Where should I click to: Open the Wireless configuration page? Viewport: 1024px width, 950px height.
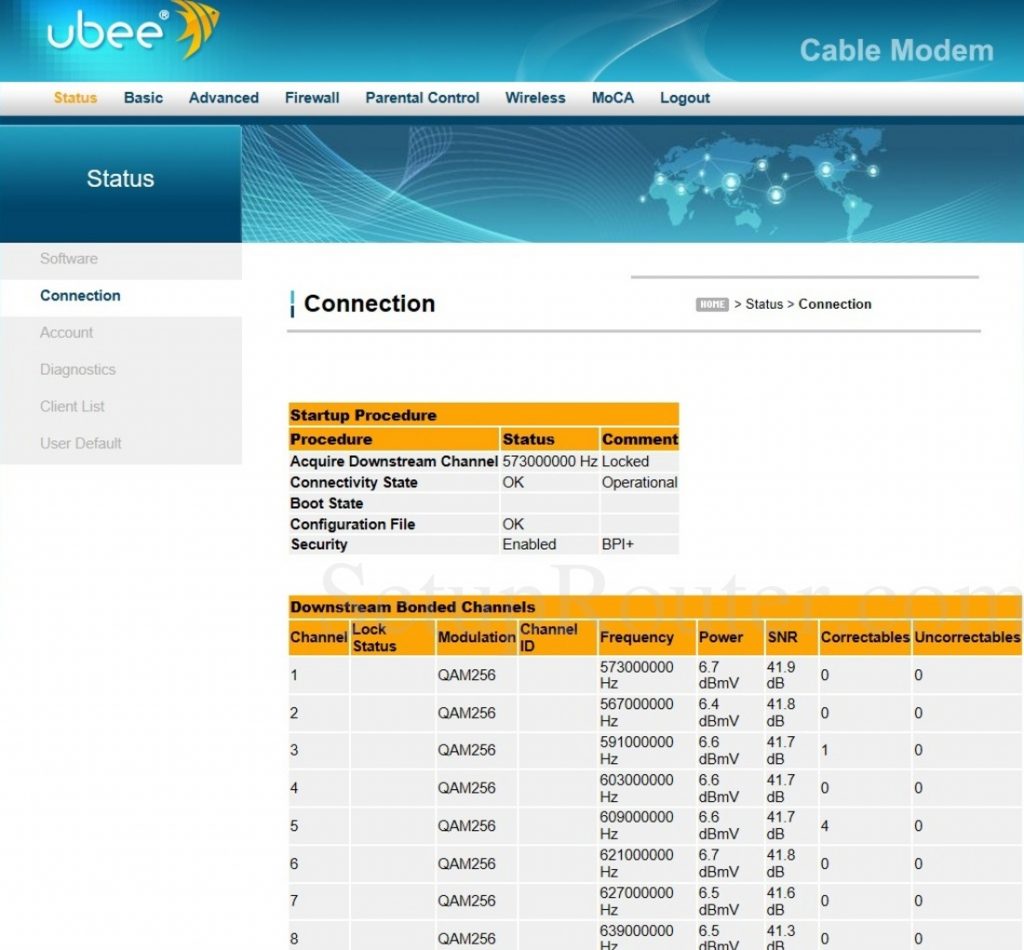coord(535,97)
